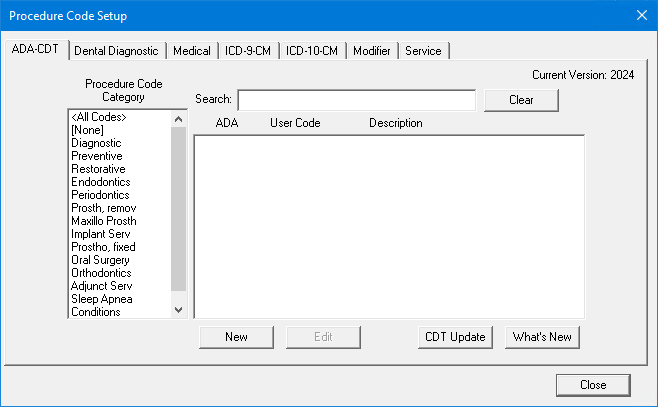Image resolution: width=658 pixels, height=407 pixels.
Task: Select the Orthodontics category
Action: 101,273
